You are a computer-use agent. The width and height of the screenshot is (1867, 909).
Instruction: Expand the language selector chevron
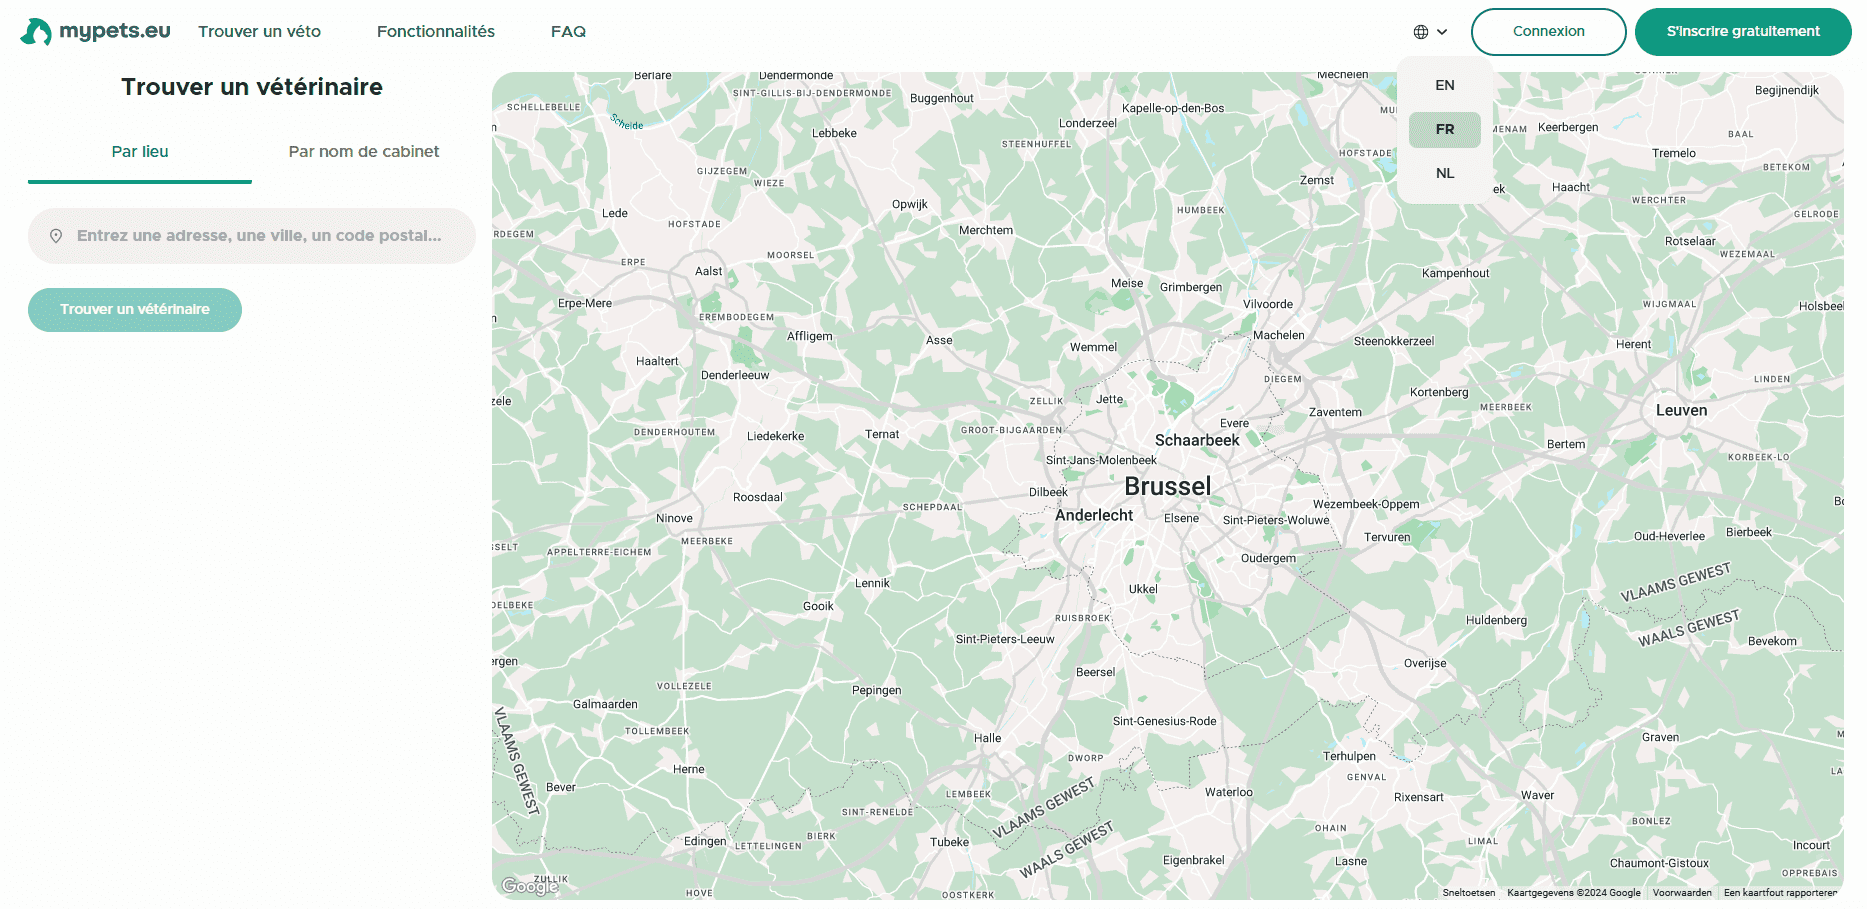[x=1440, y=33]
